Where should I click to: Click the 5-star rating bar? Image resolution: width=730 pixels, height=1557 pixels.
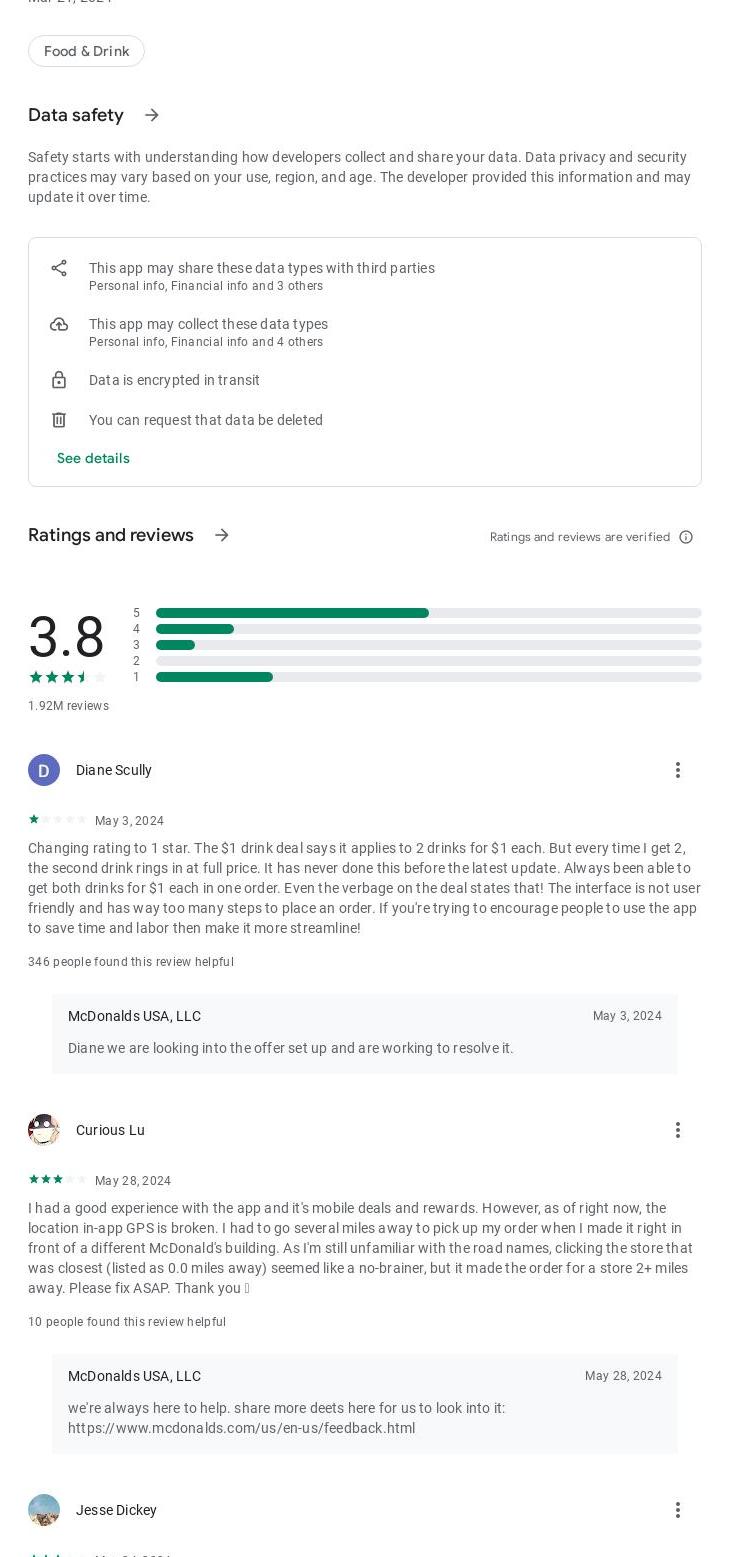click(428, 613)
